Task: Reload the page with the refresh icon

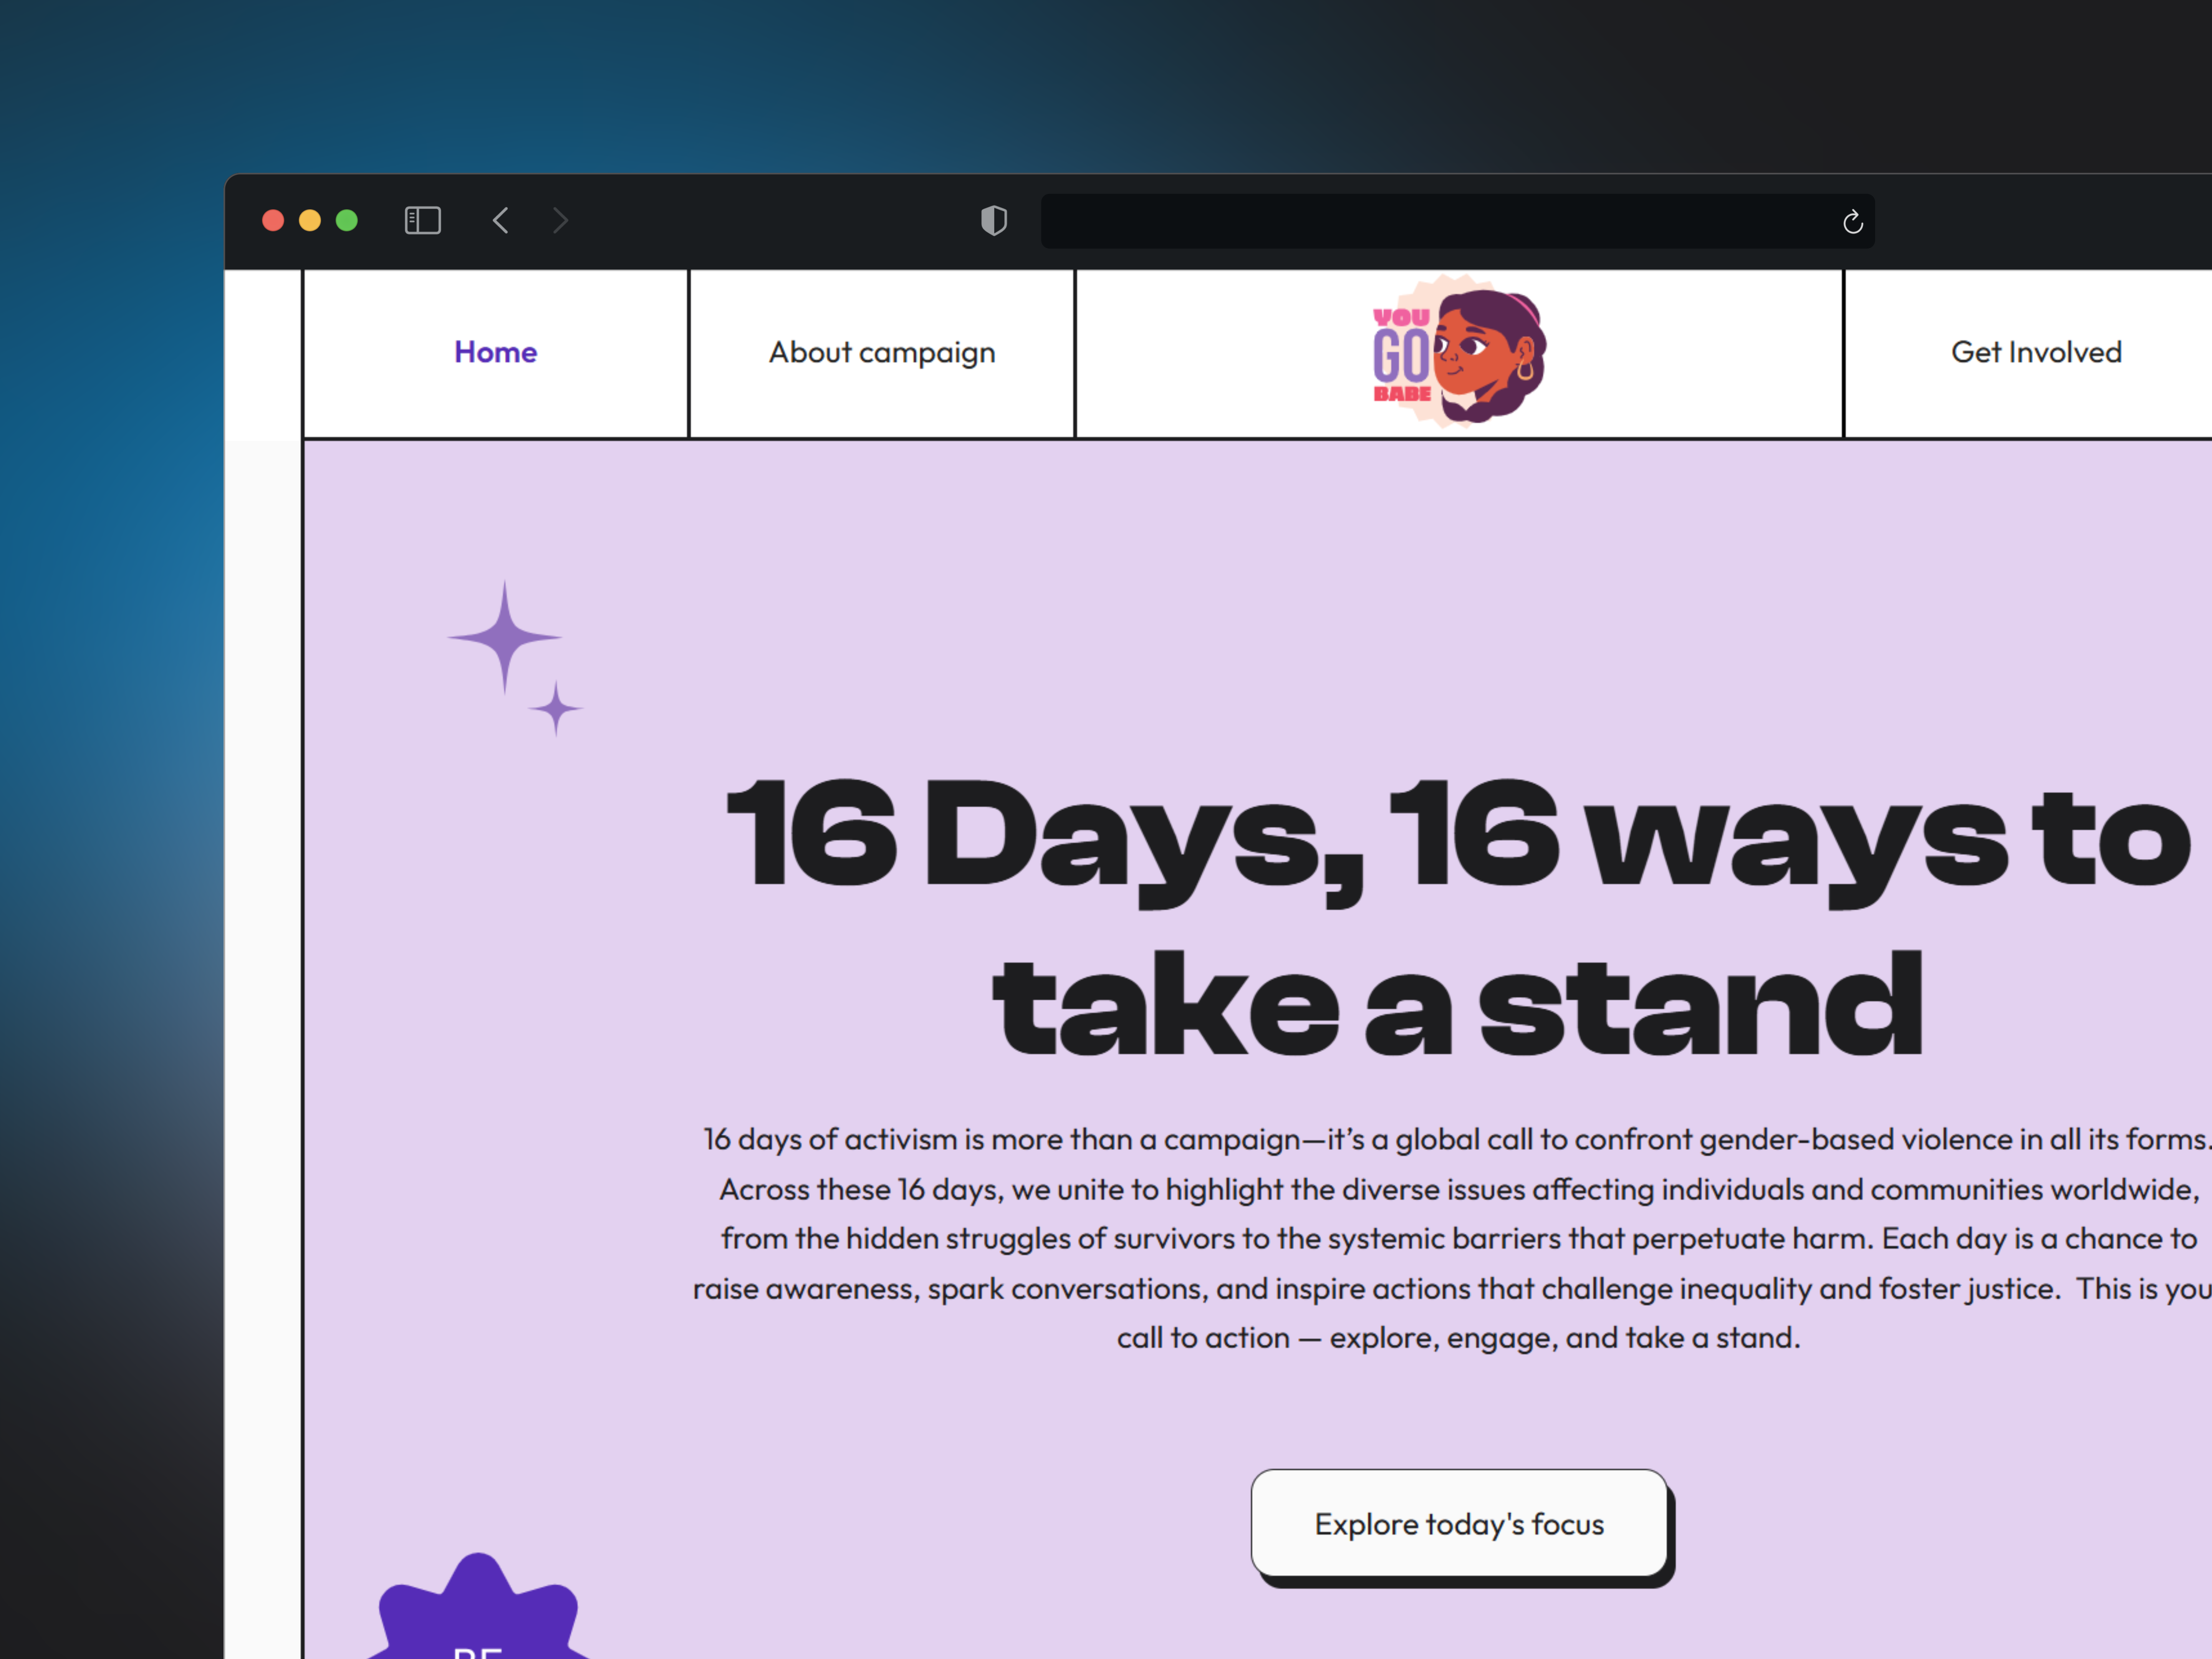Action: [1852, 222]
